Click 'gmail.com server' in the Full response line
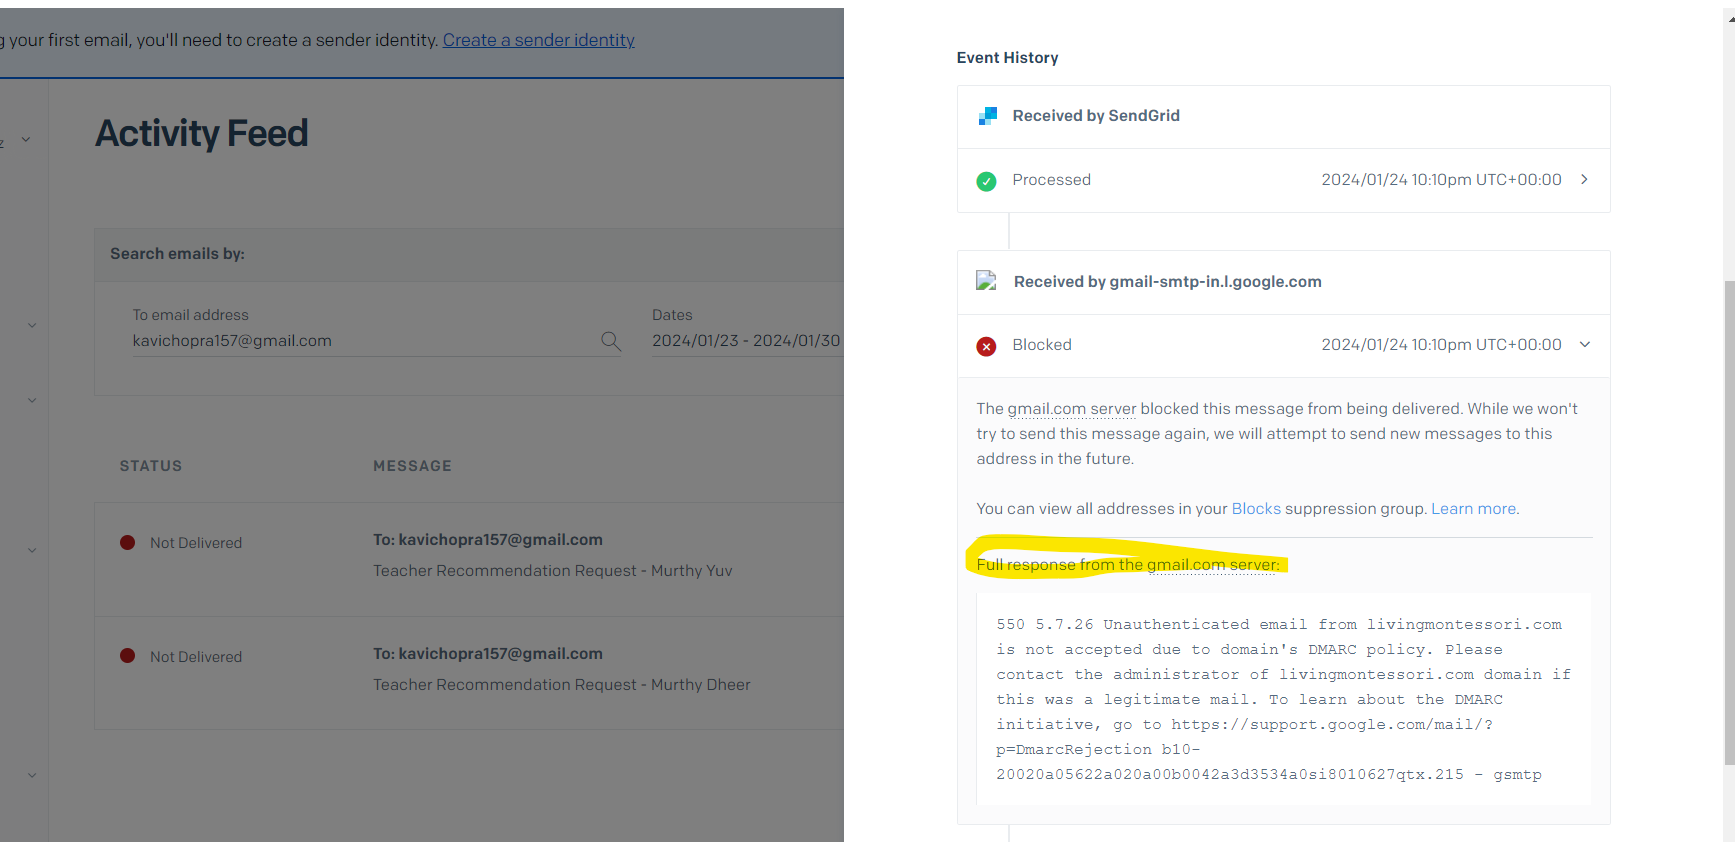The height and width of the screenshot is (842, 1735). (1212, 565)
